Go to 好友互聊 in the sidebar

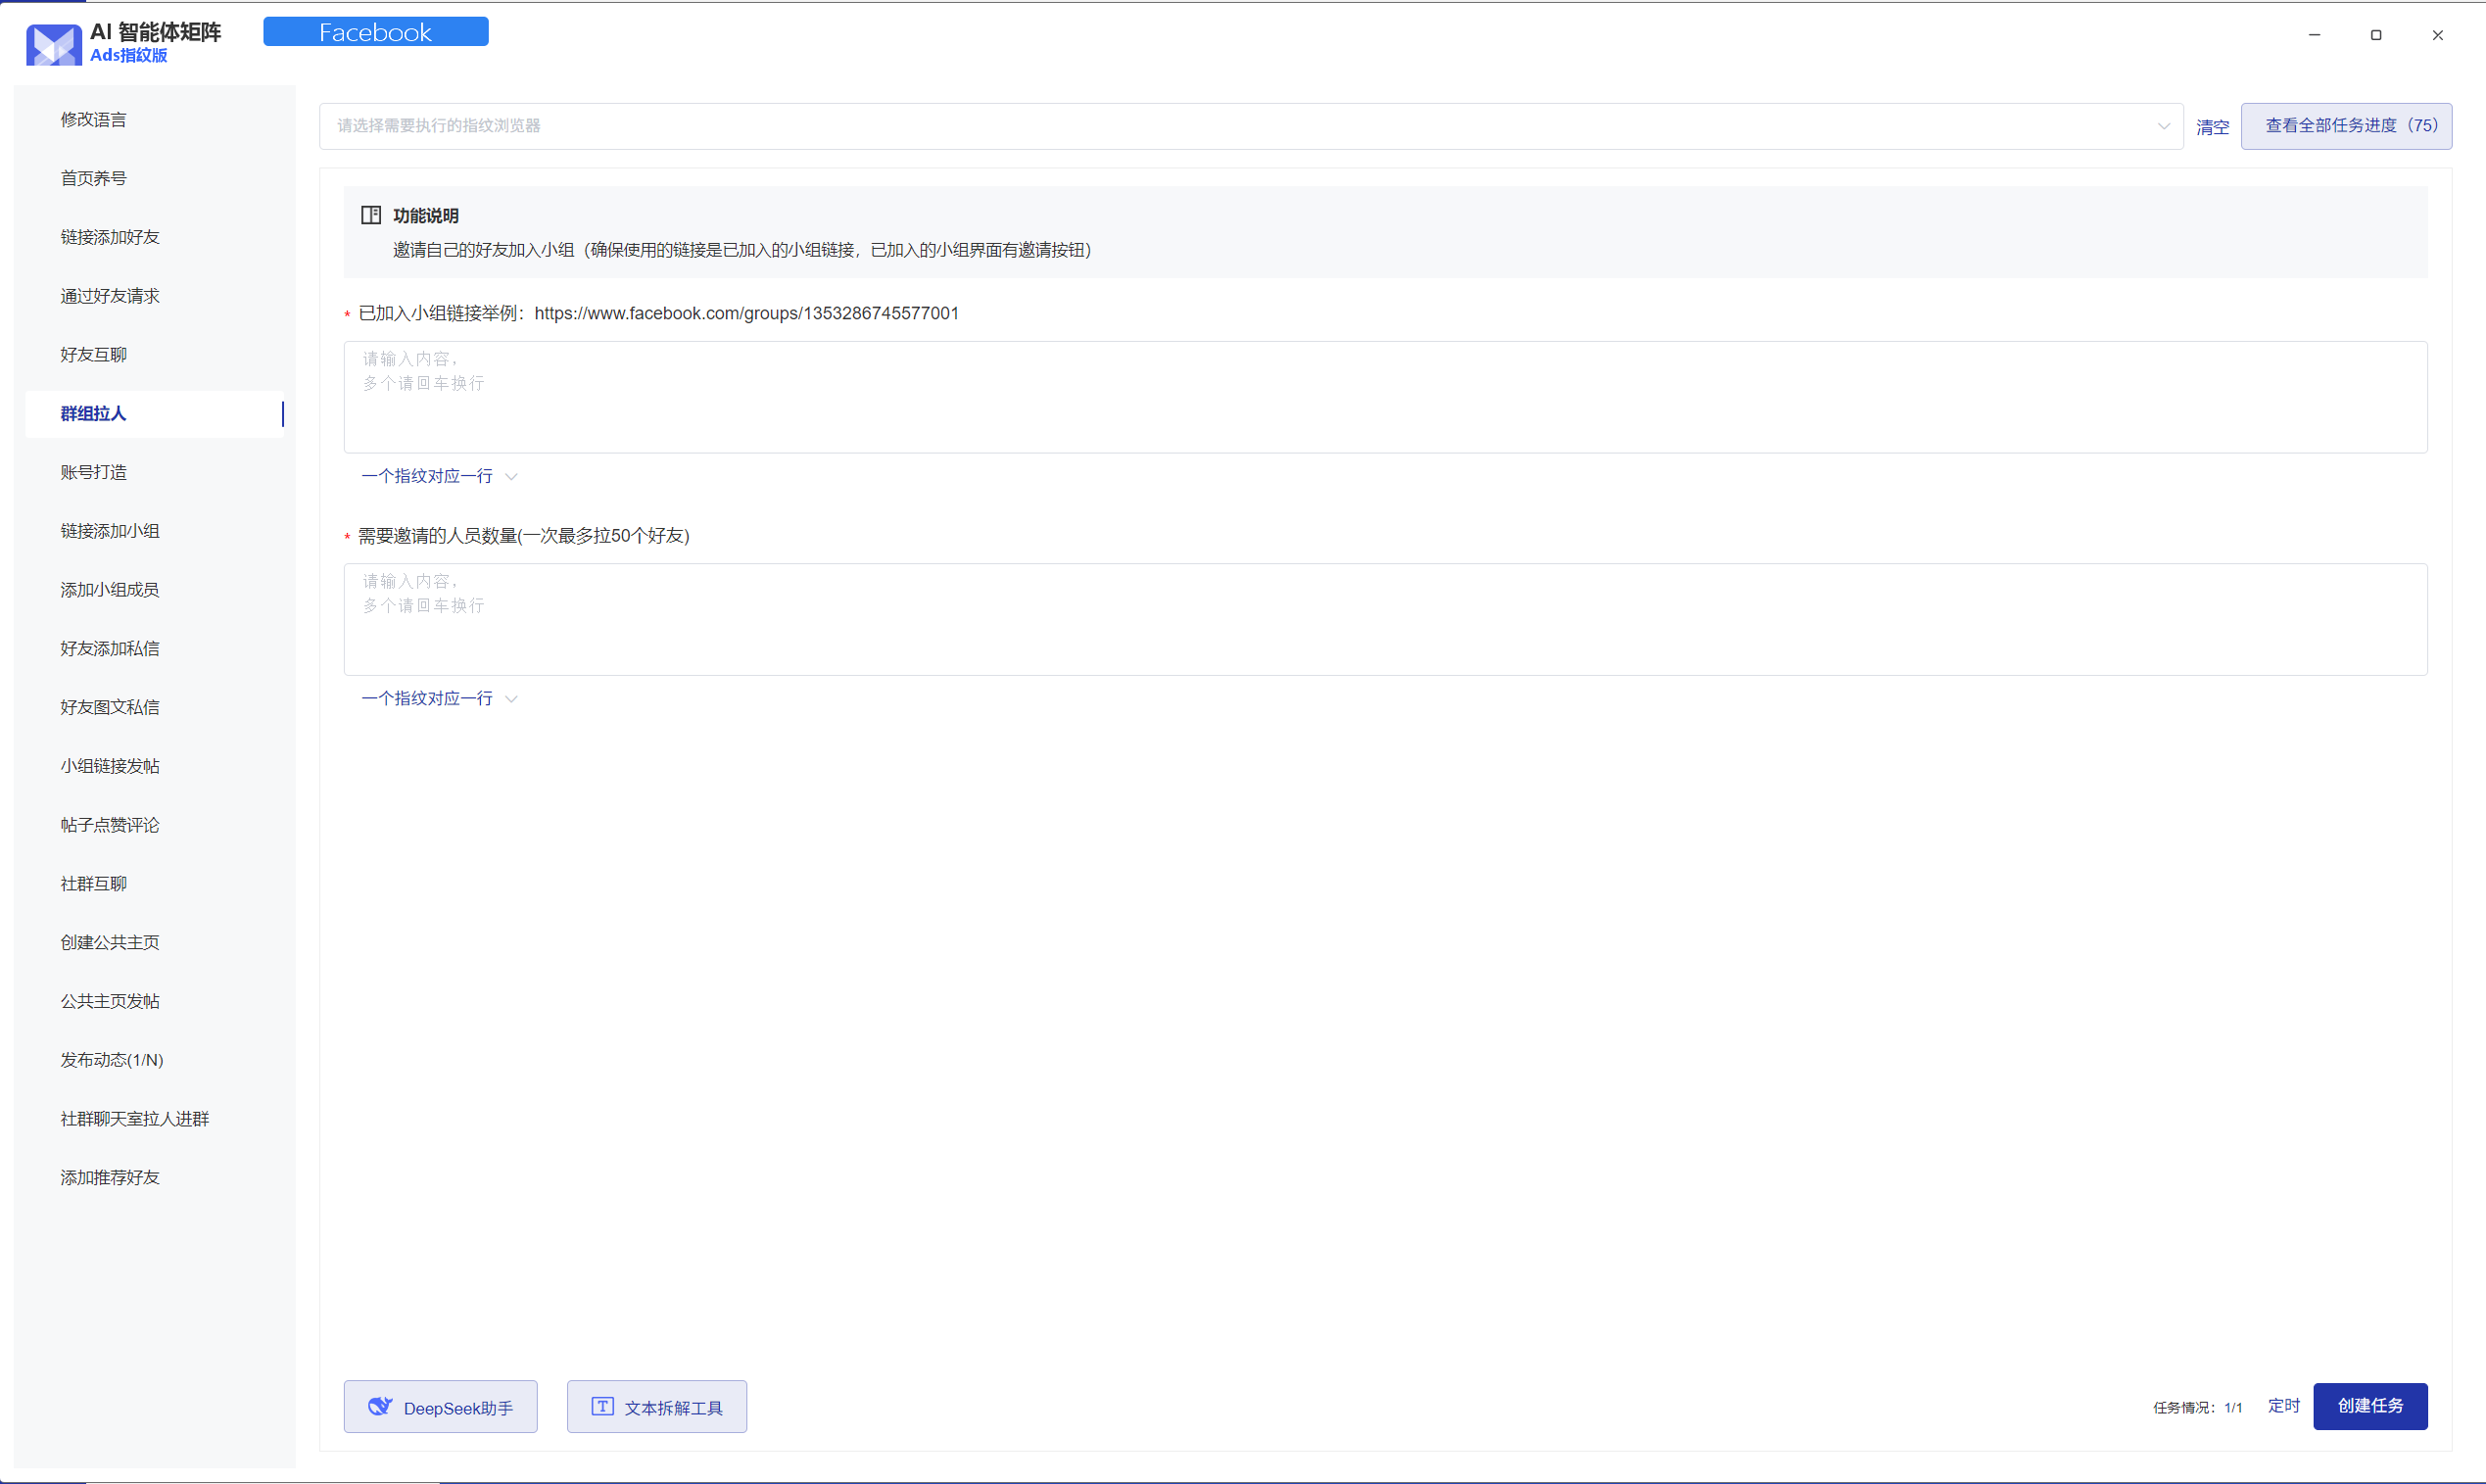coord(93,355)
